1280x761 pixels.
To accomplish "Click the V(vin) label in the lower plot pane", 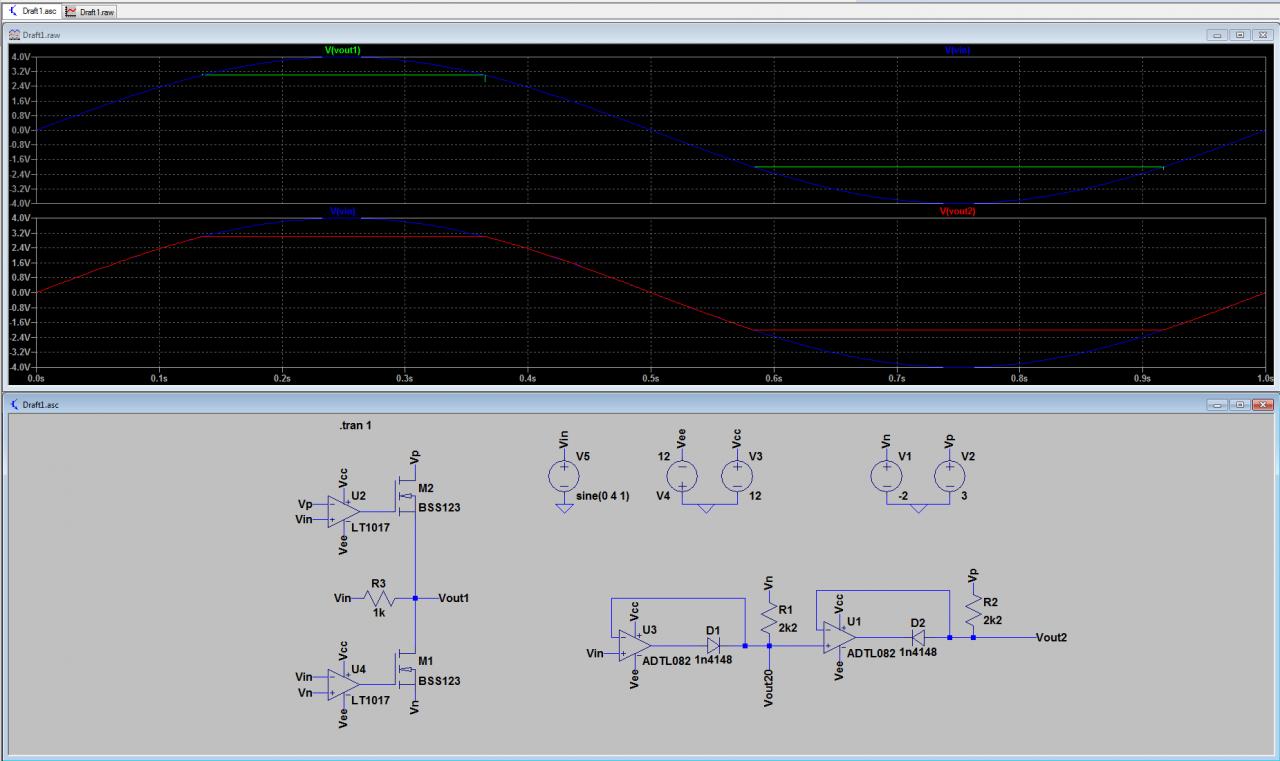I will pyautogui.click(x=342, y=211).
